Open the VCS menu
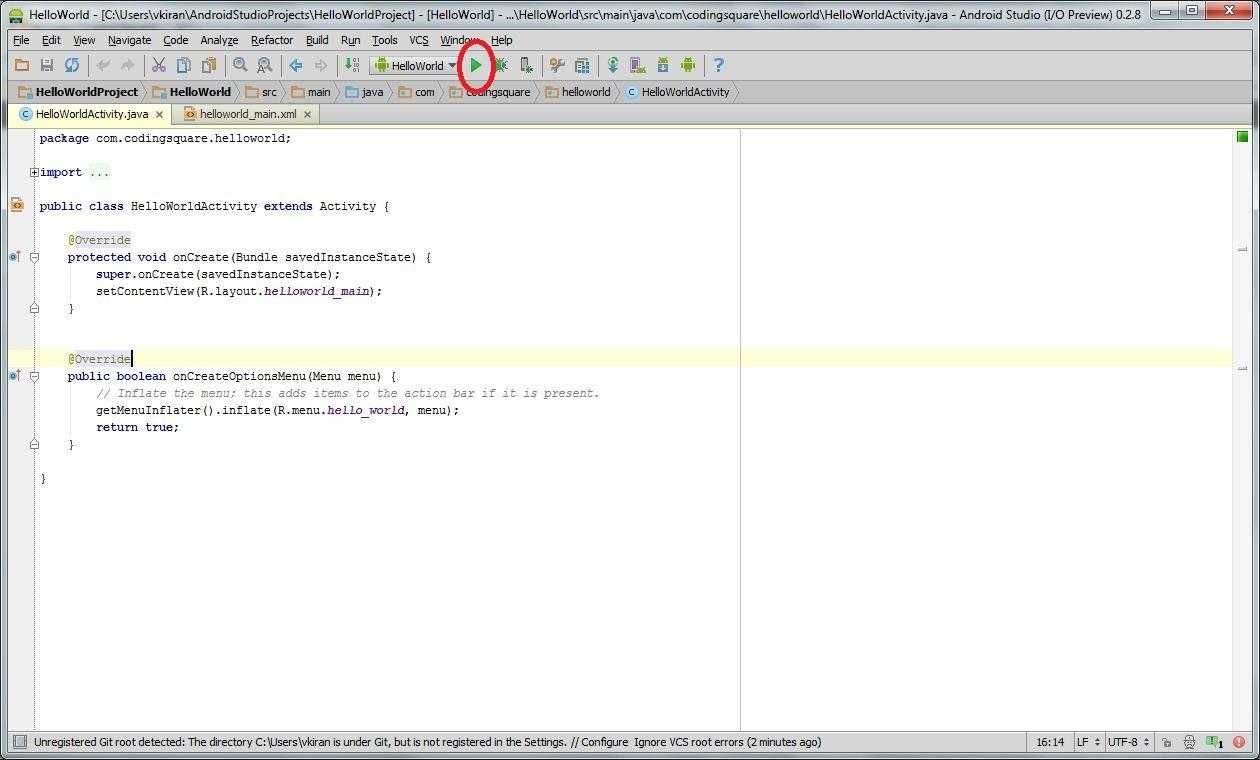The height and width of the screenshot is (760, 1260). [x=419, y=40]
